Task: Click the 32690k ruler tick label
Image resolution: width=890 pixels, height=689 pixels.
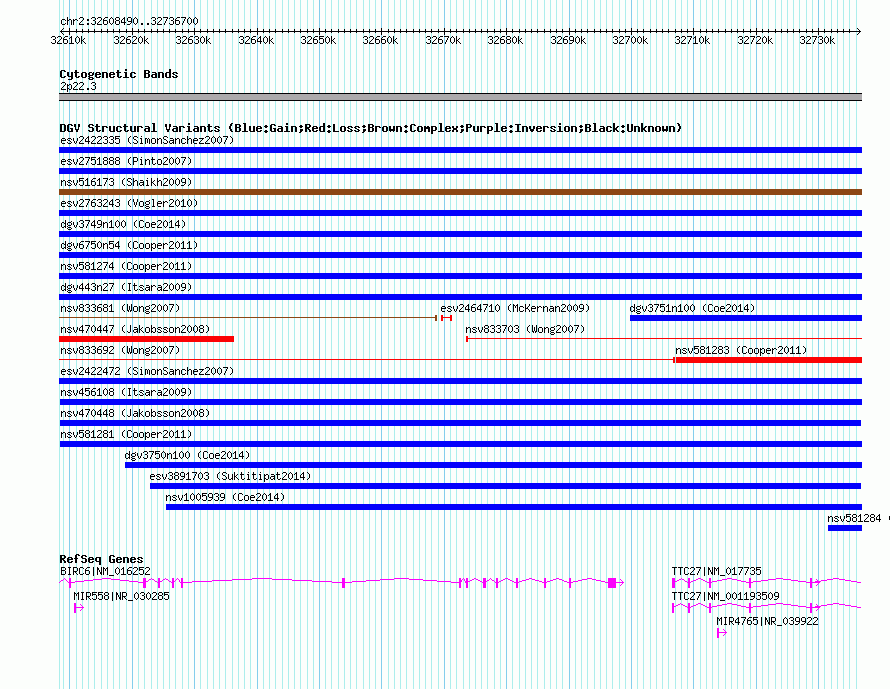Action: click(568, 40)
